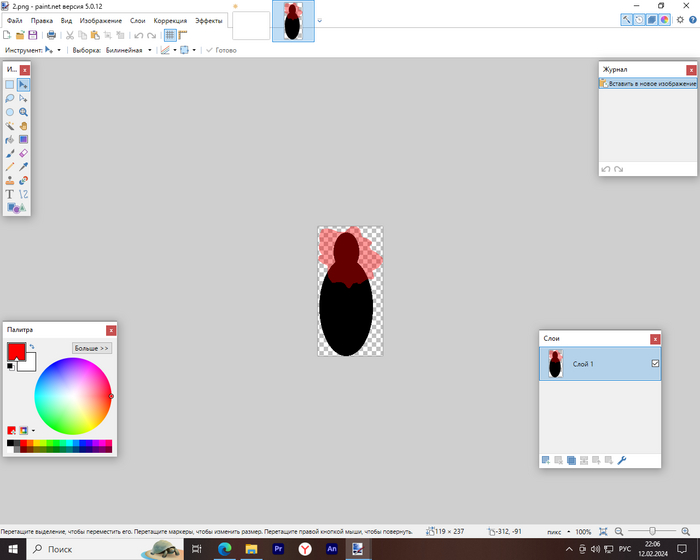Select the Paintbrush tool

[x=10, y=154]
